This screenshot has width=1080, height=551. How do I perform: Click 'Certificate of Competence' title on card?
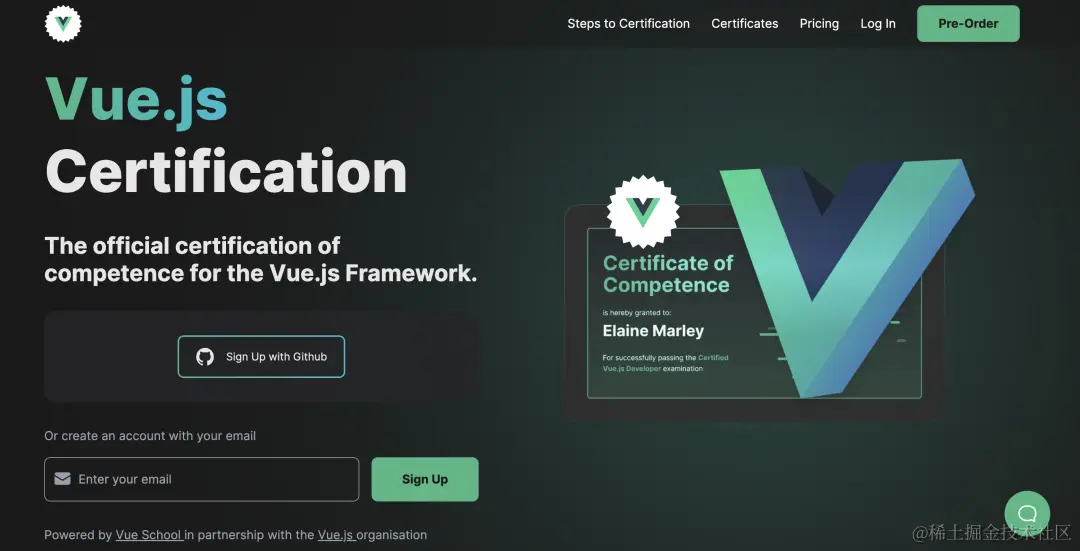(x=668, y=273)
